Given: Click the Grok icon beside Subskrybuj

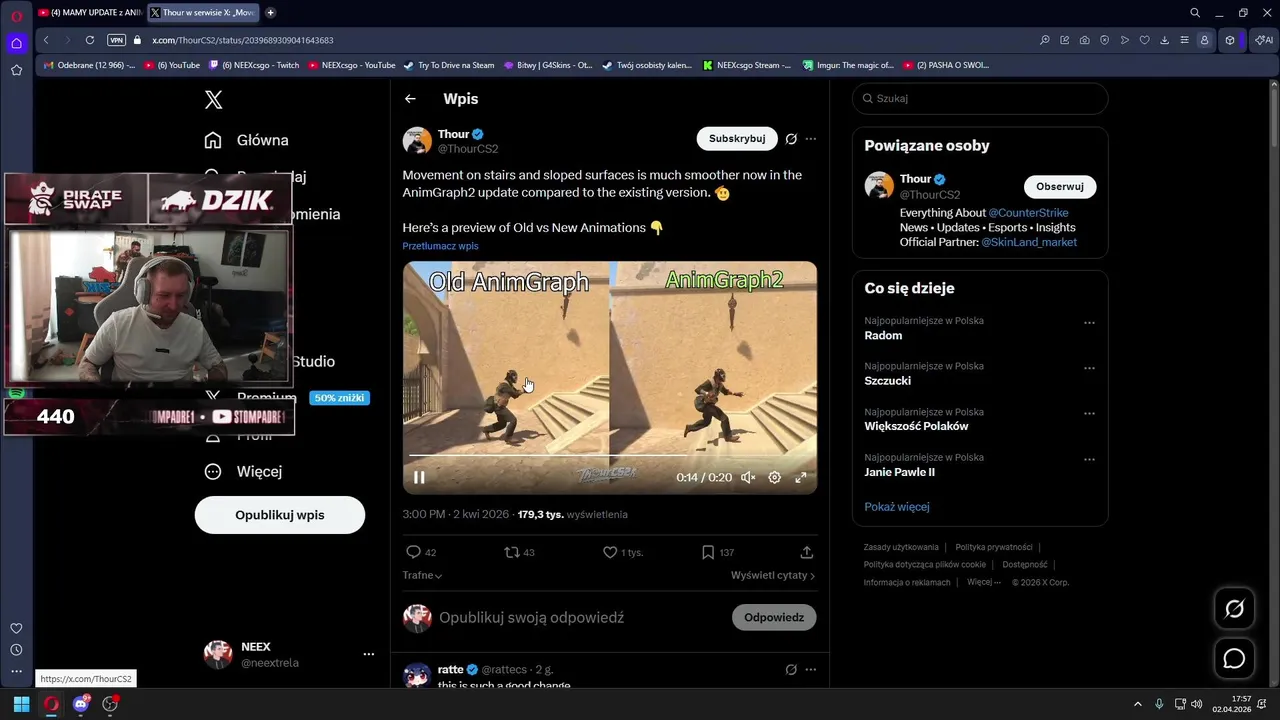Looking at the screenshot, I should coord(791,139).
